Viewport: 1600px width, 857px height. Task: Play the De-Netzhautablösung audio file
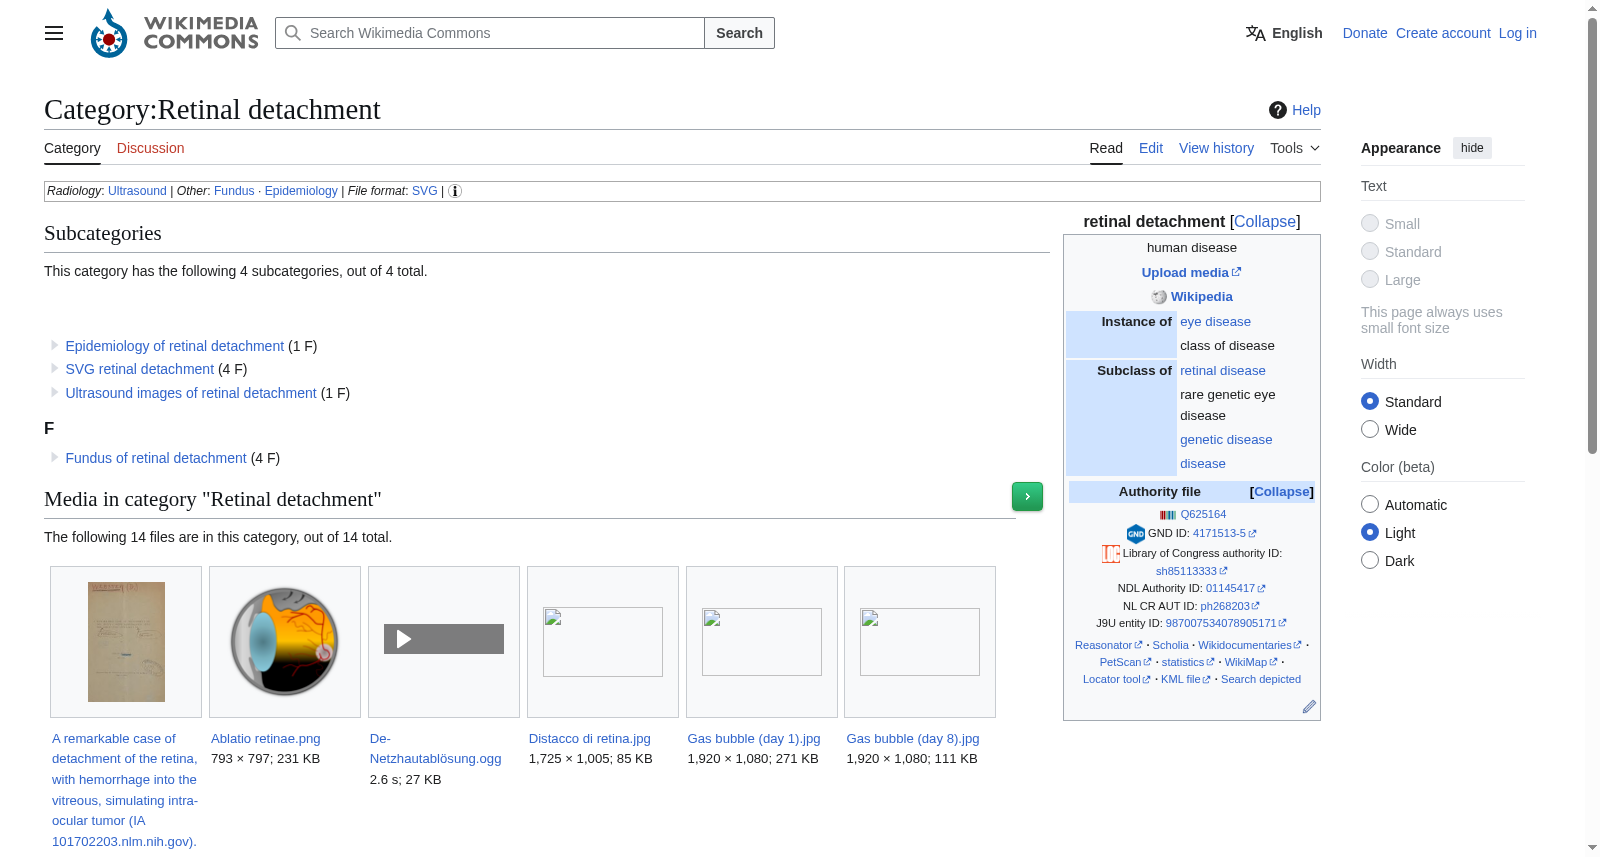403,639
